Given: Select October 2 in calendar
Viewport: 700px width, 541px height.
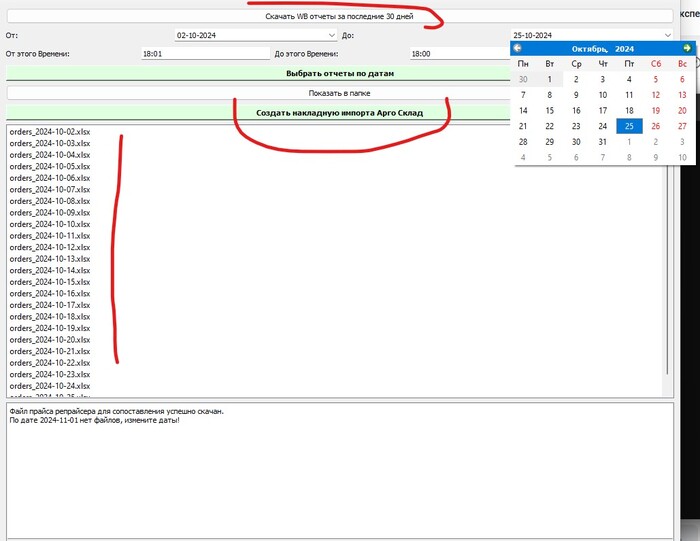Looking at the screenshot, I should tap(576, 79).
